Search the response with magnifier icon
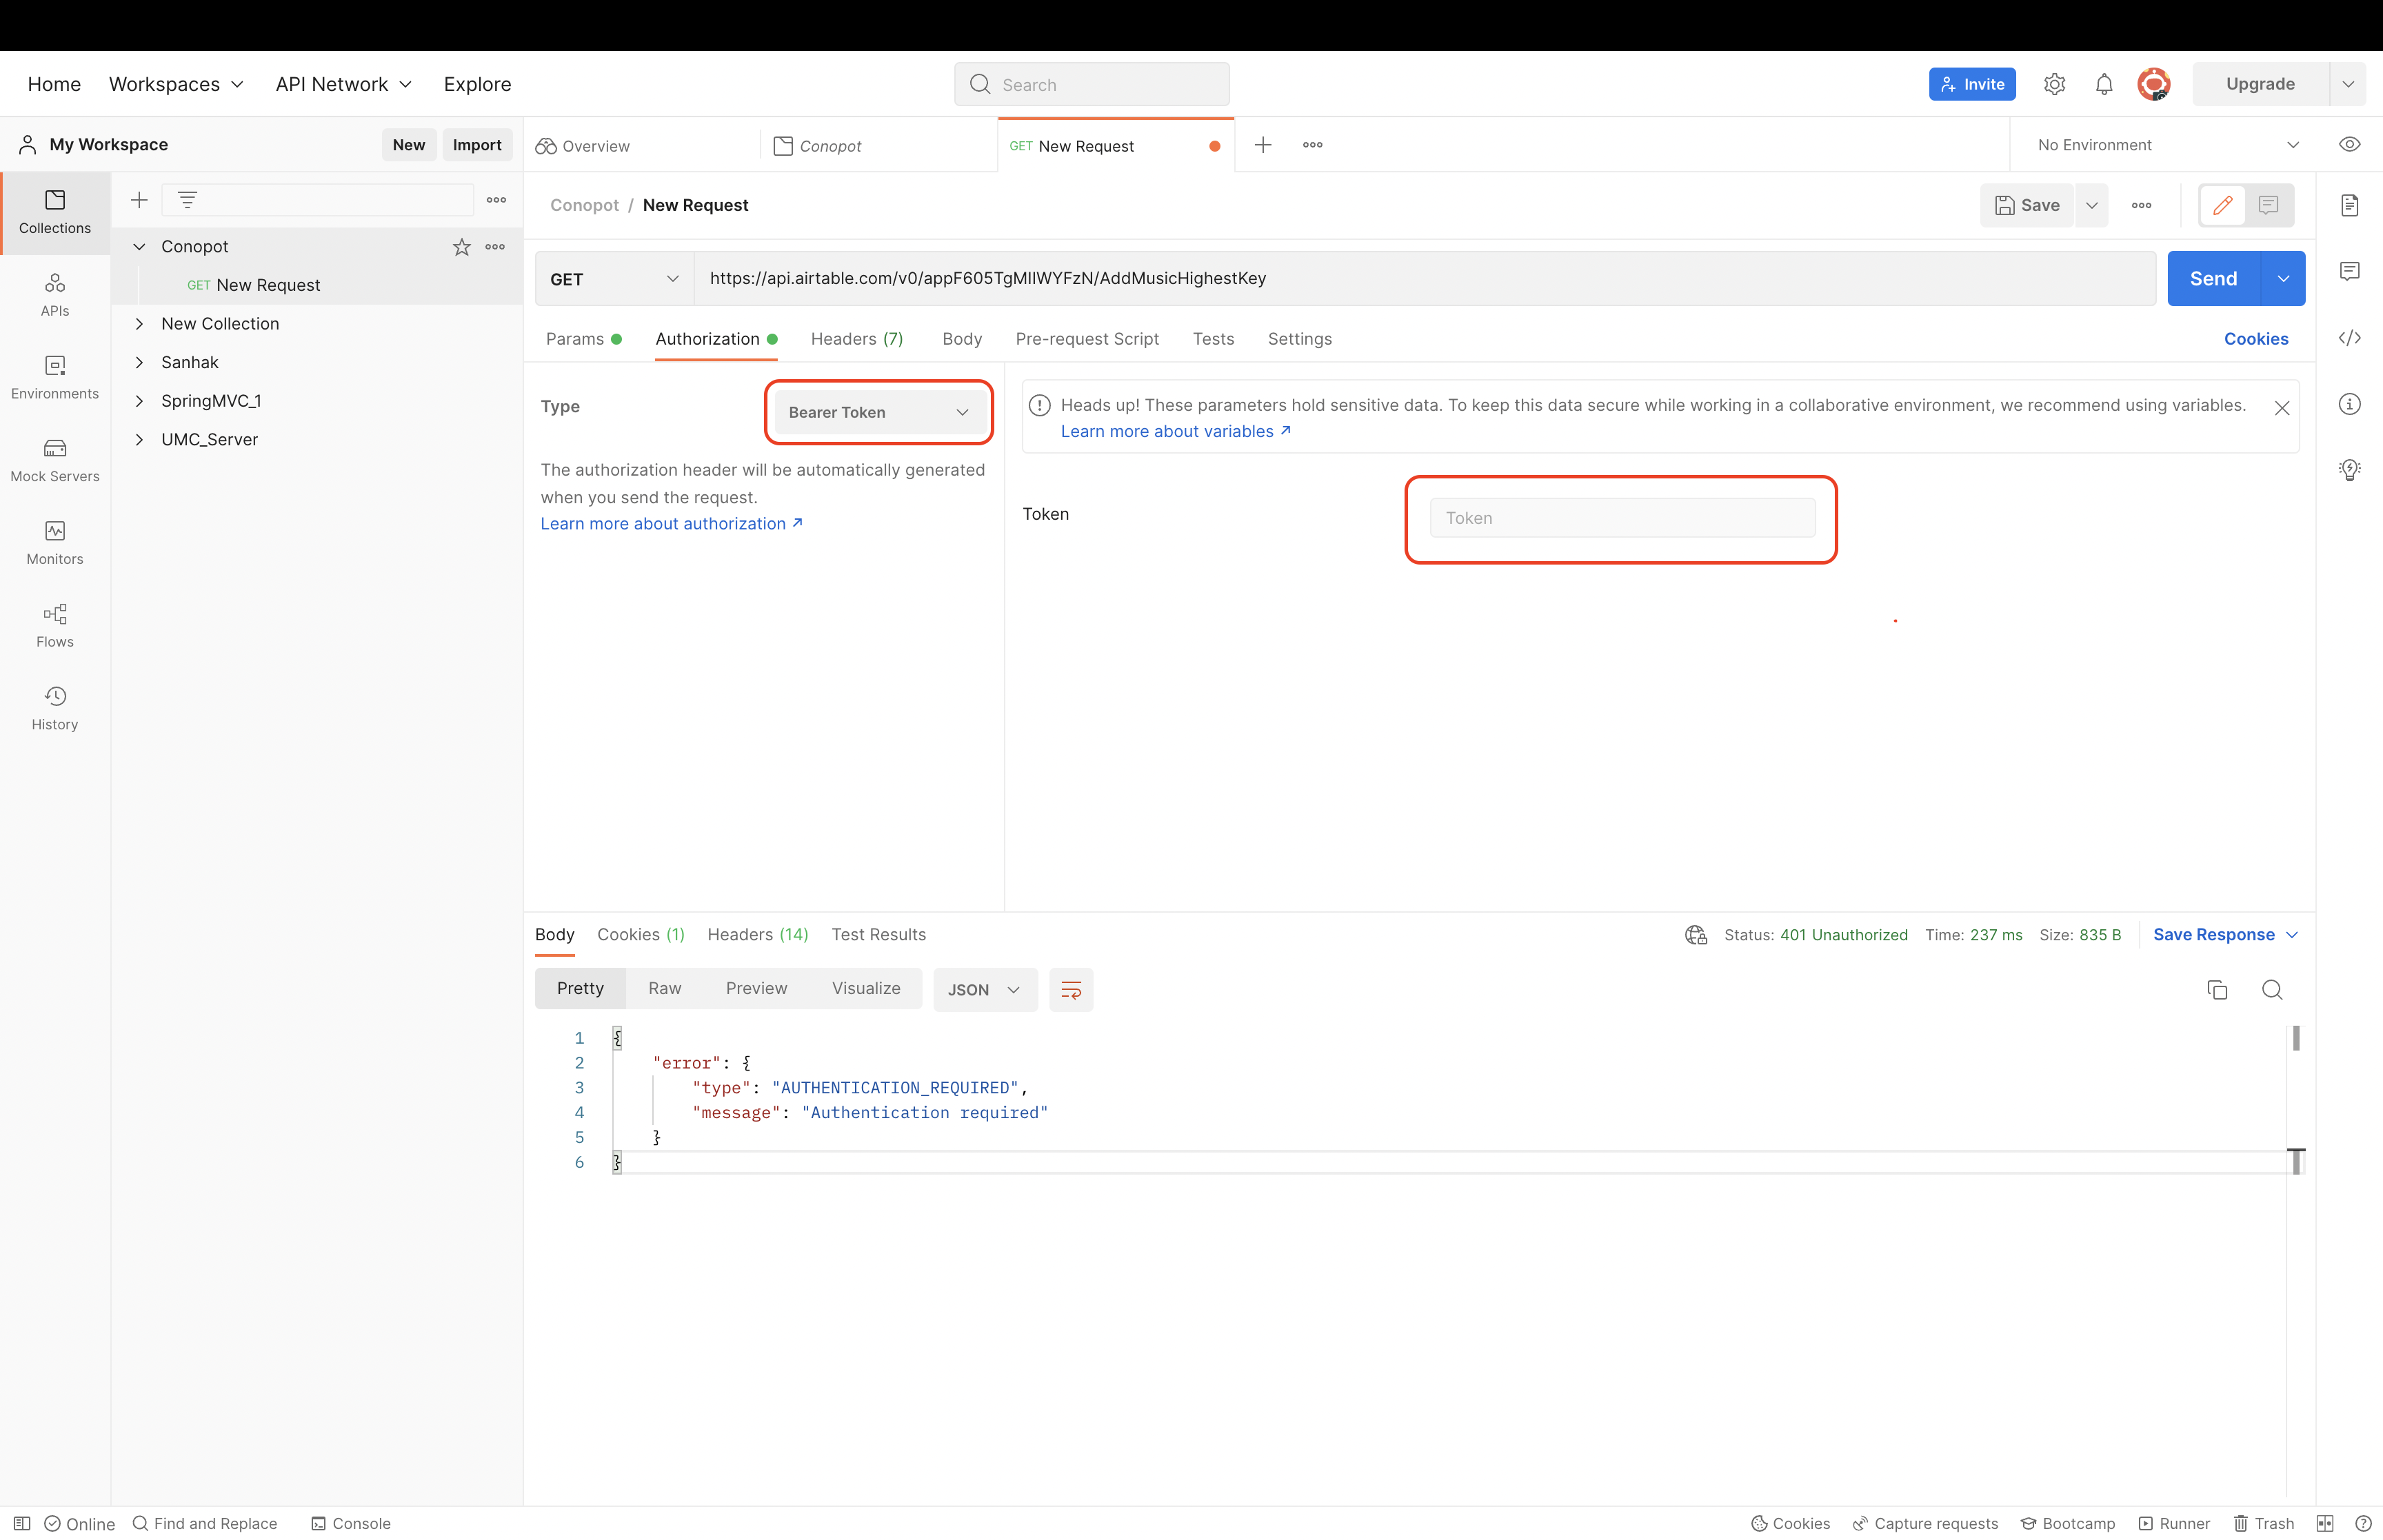 pyautogui.click(x=2271, y=990)
